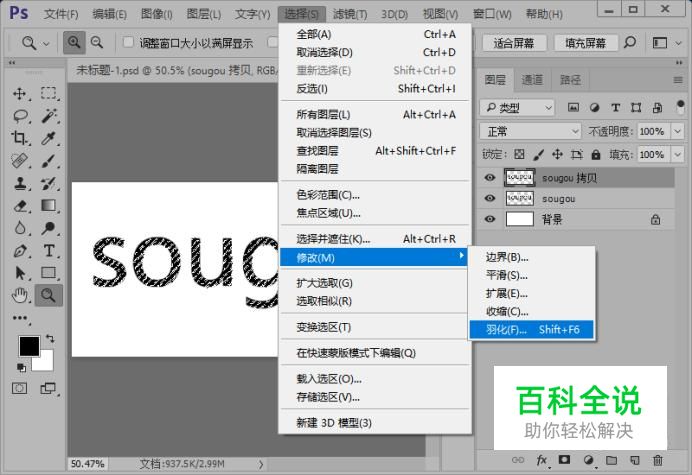Image resolution: width=692 pixels, height=475 pixels.
Task: Select the Dodge tool
Action: click(x=49, y=228)
